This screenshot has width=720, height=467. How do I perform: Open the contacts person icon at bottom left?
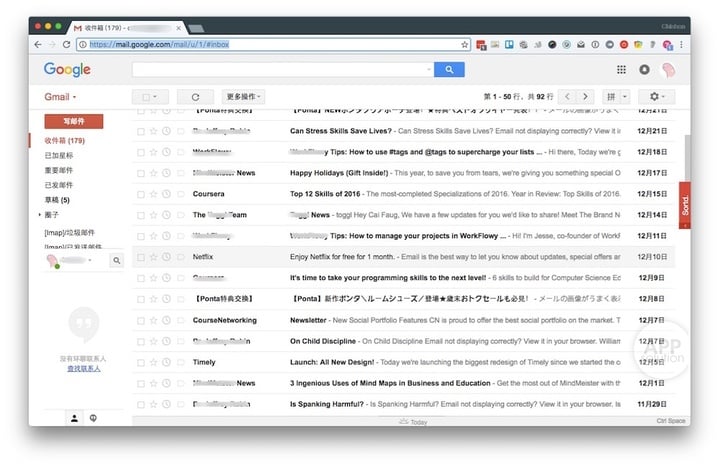tap(74, 418)
